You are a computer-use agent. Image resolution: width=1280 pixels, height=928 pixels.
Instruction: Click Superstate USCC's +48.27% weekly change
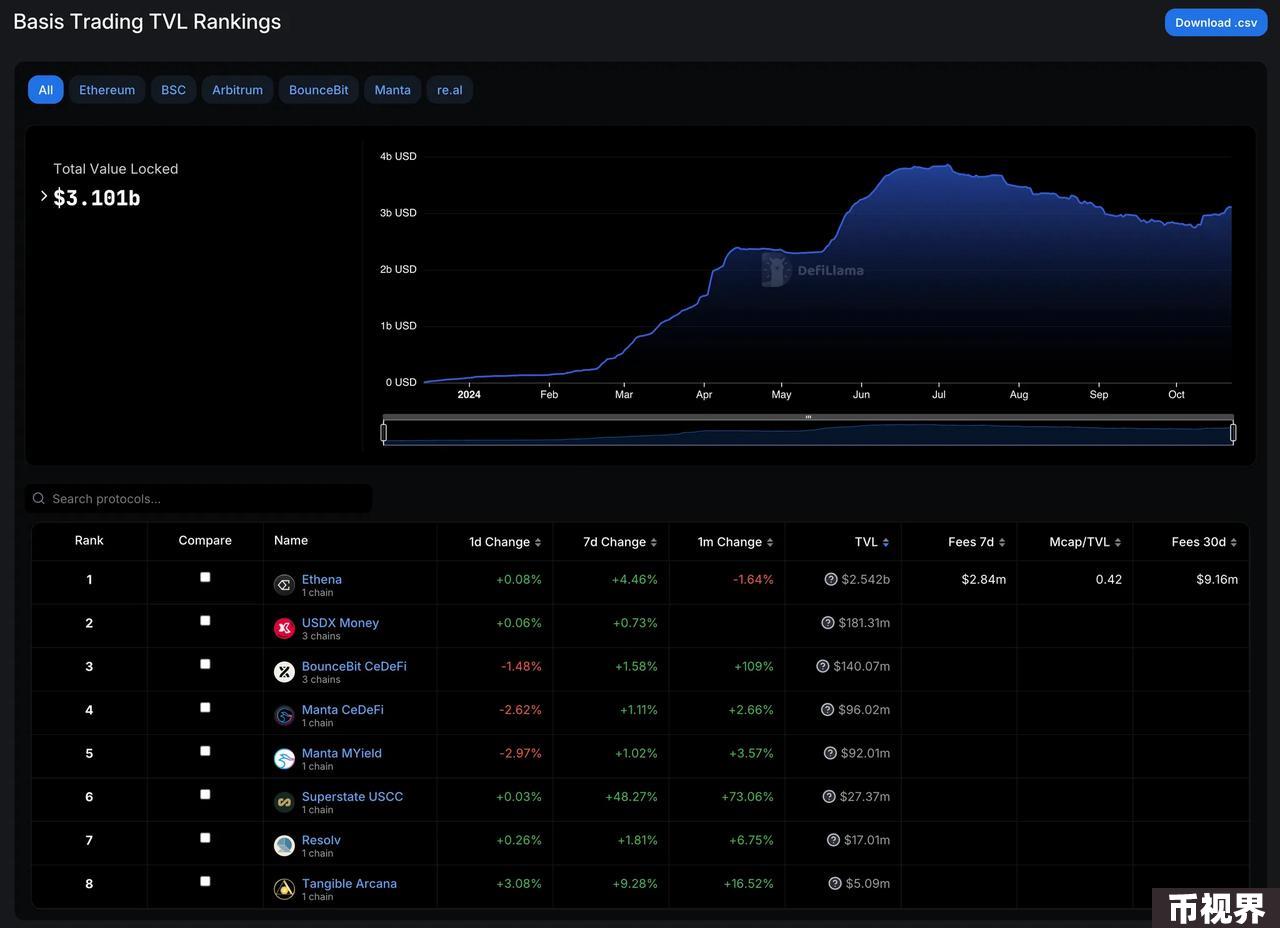631,797
